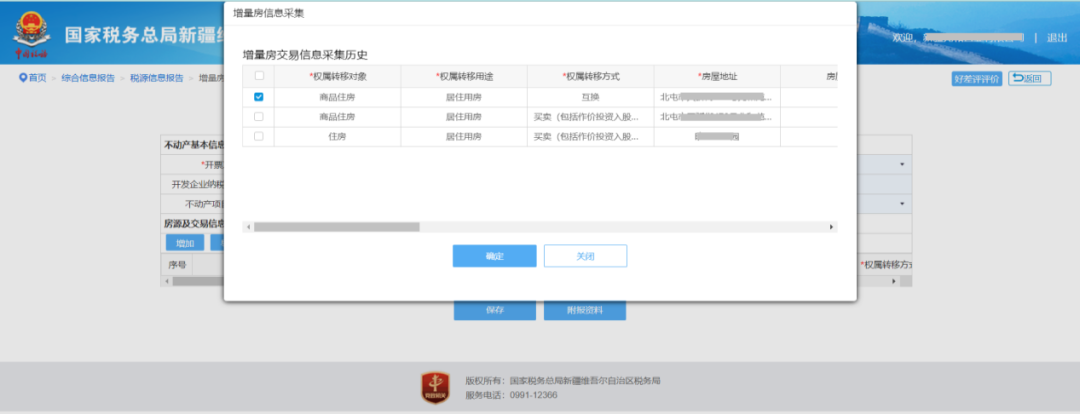Screen dimensions: 1080x414
Task: Click the 服务电话 0991-12366 text
Action: tap(511, 395)
